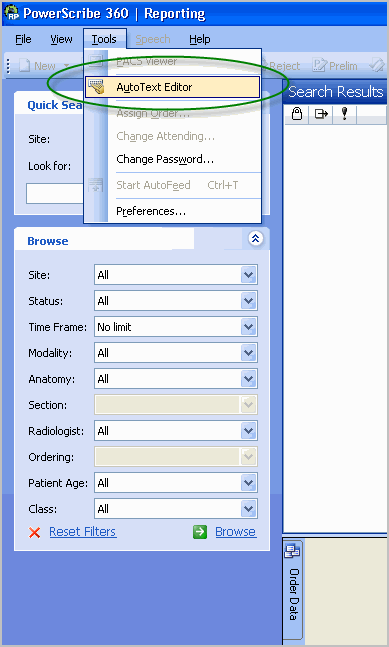
Task: Click the PowerScribe application logo icon
Action: pos(12,13)
